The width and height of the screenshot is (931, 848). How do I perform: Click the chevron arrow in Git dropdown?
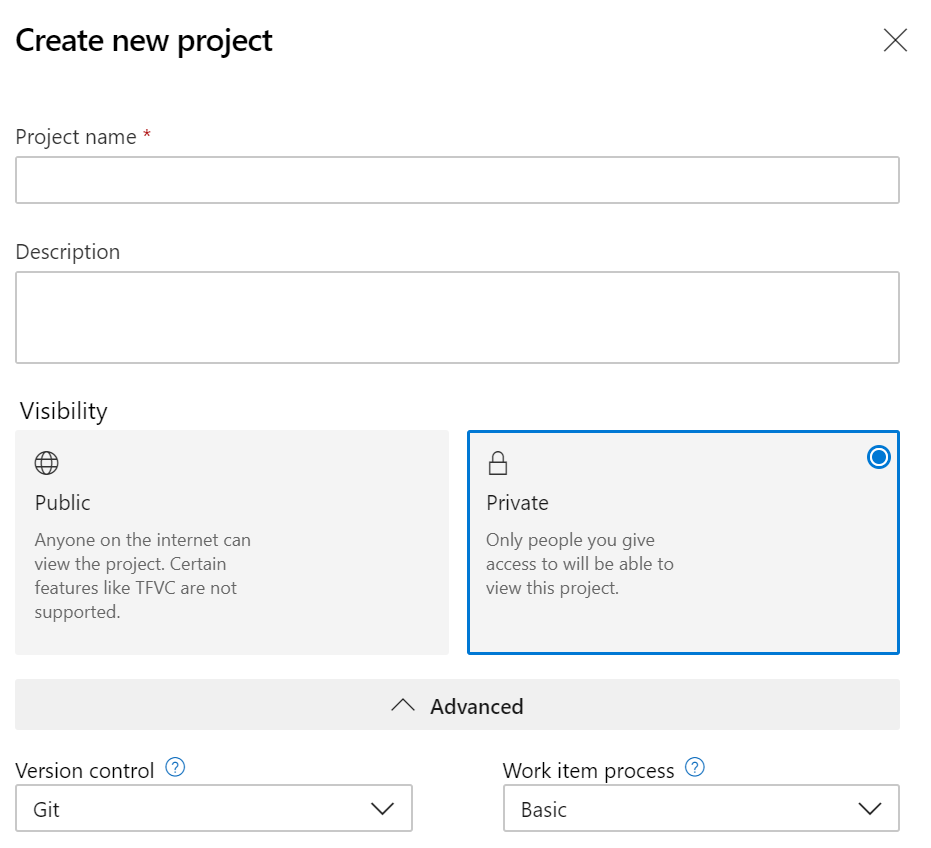point(382,809)
